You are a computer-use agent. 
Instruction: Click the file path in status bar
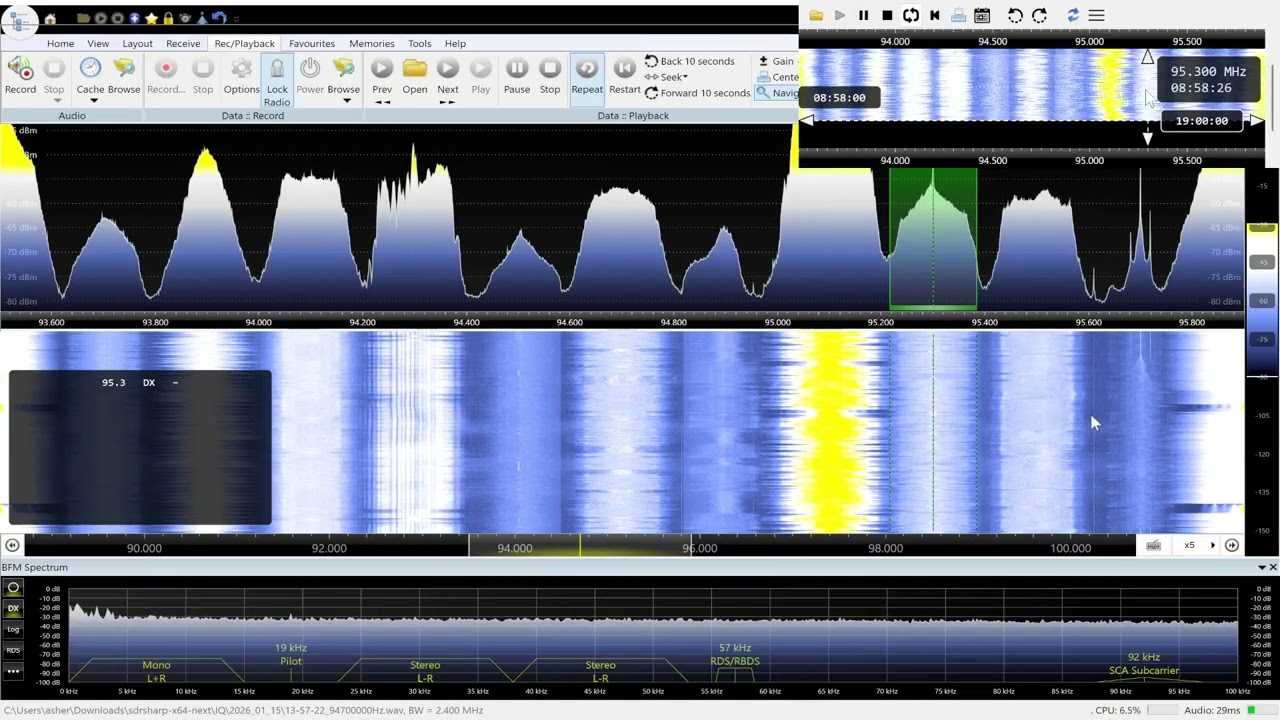[243, 710]
